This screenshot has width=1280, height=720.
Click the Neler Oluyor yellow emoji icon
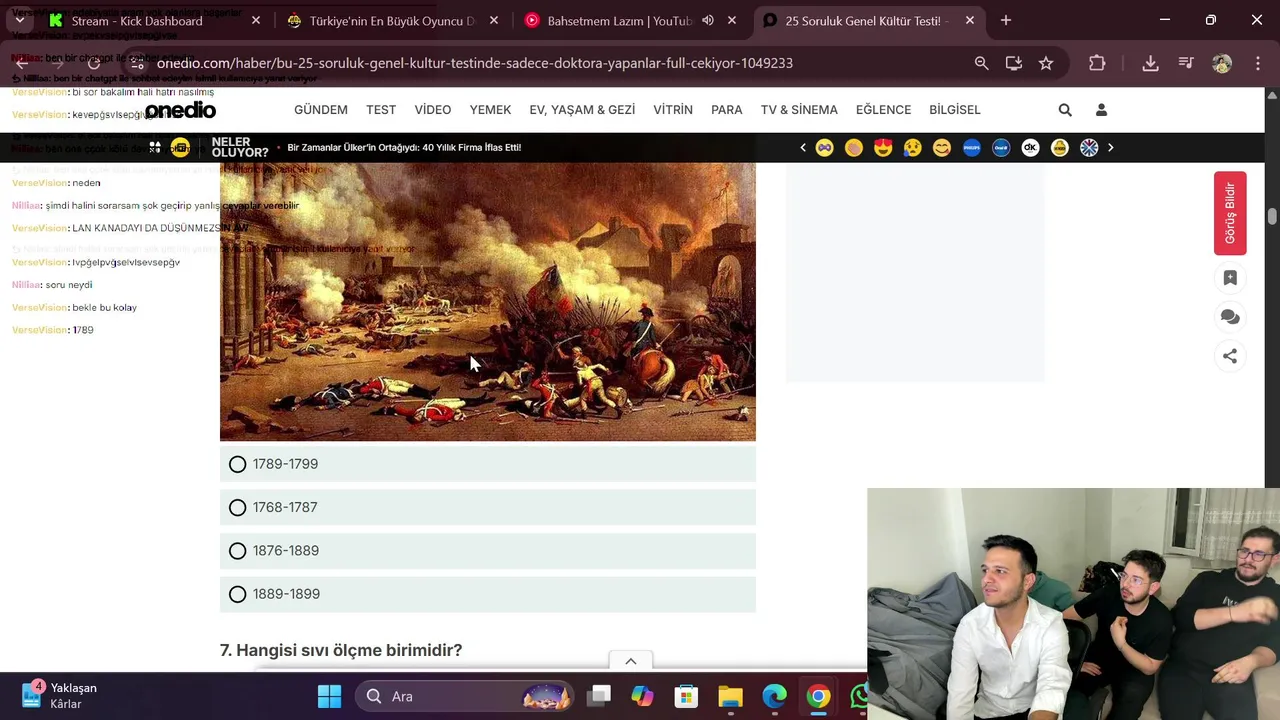coord(181,148)
